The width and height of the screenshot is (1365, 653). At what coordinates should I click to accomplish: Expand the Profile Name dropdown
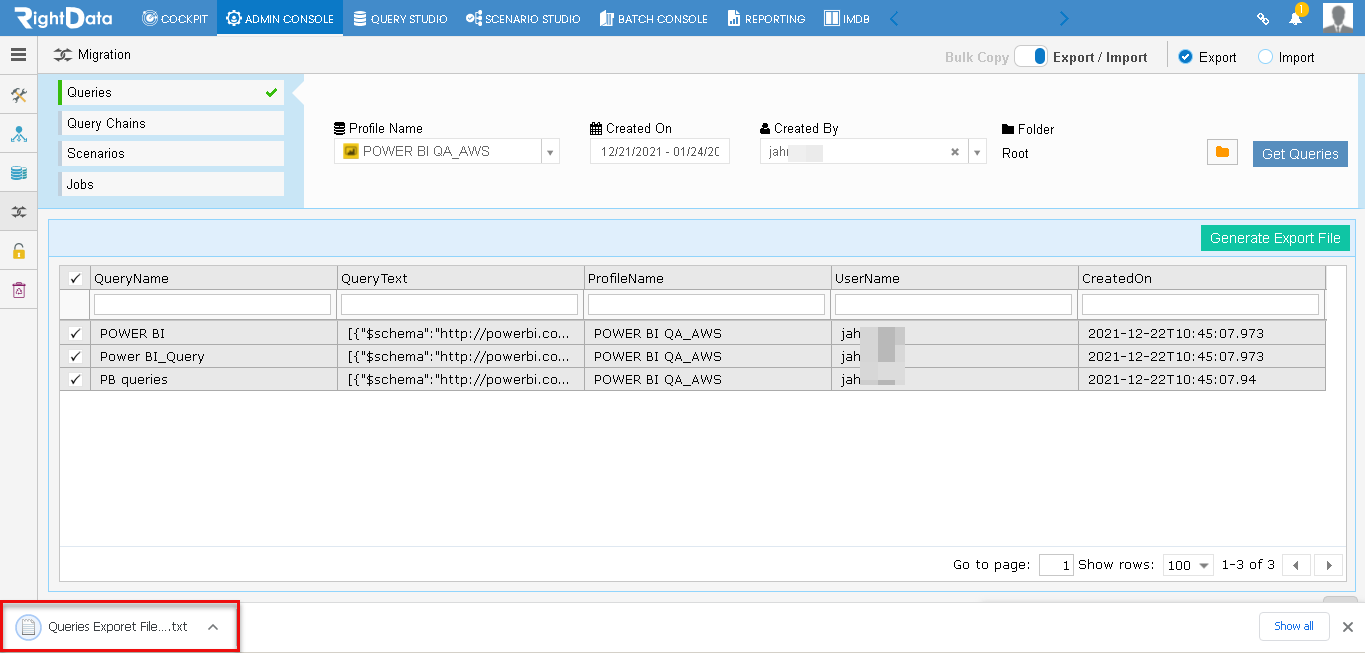point(550,152)
